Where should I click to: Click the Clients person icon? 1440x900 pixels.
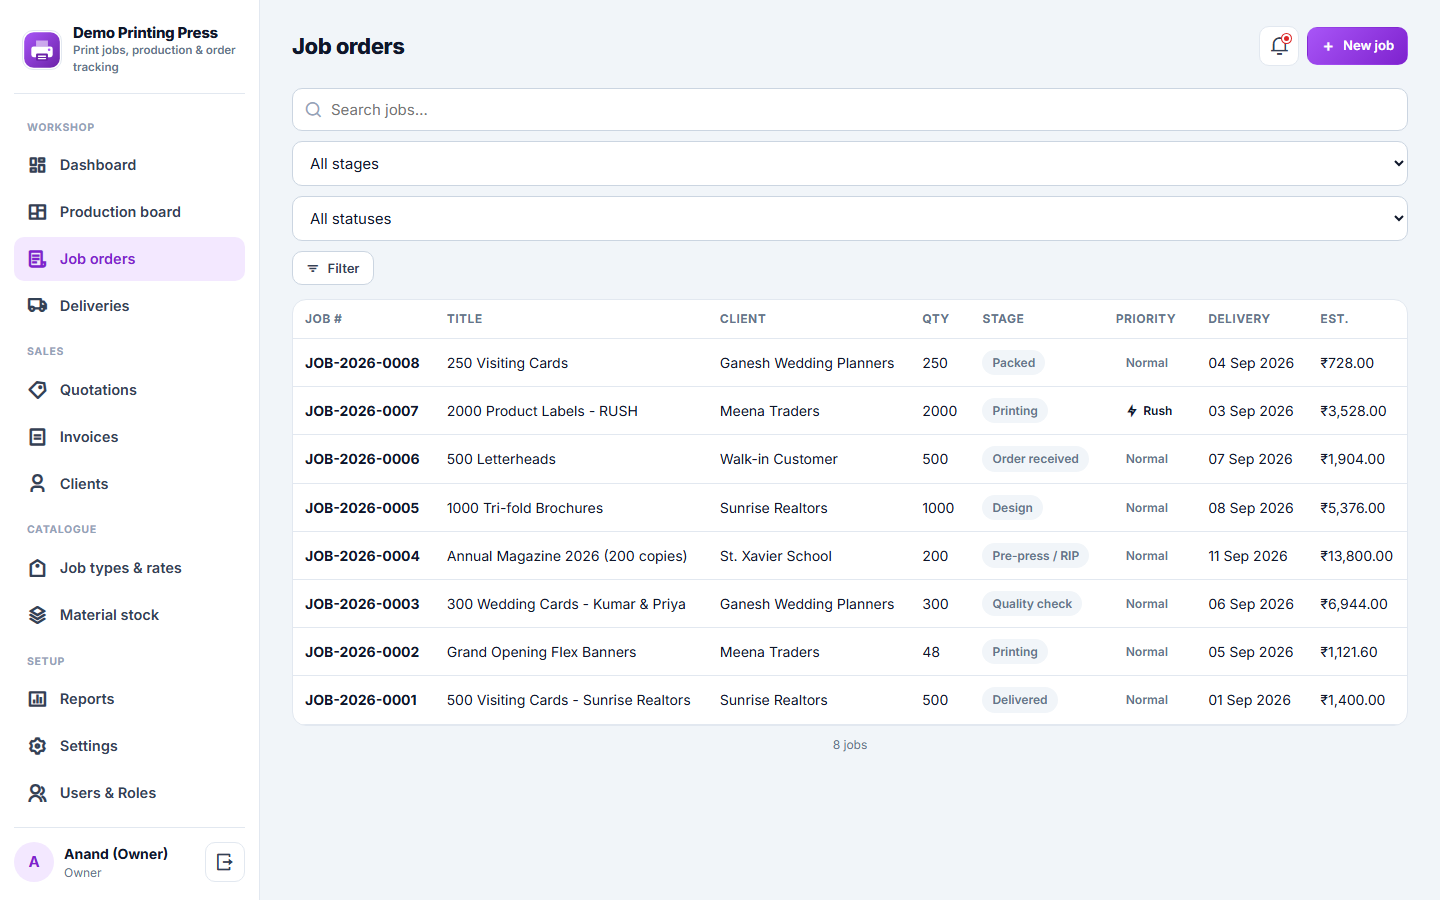(x=37, y=484)
